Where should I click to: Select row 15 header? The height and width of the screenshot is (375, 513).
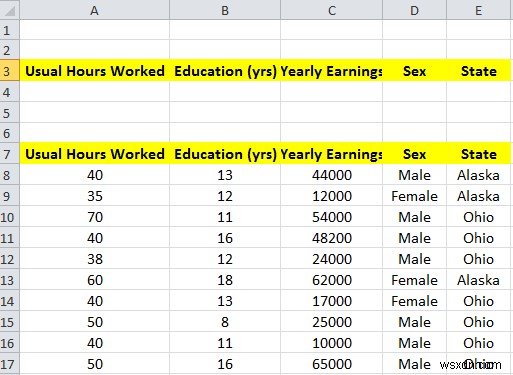click(10, 322)
